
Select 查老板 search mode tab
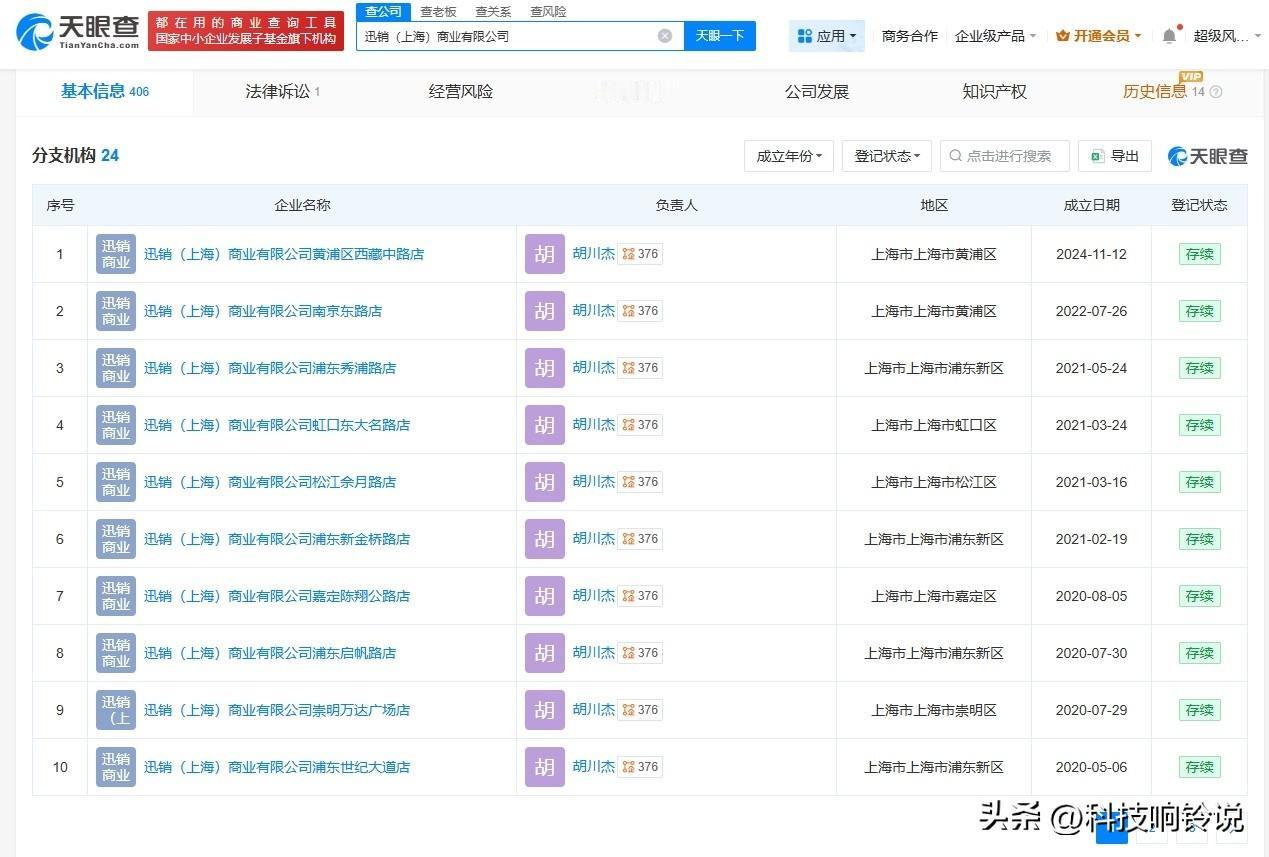(x=438, y=12)
